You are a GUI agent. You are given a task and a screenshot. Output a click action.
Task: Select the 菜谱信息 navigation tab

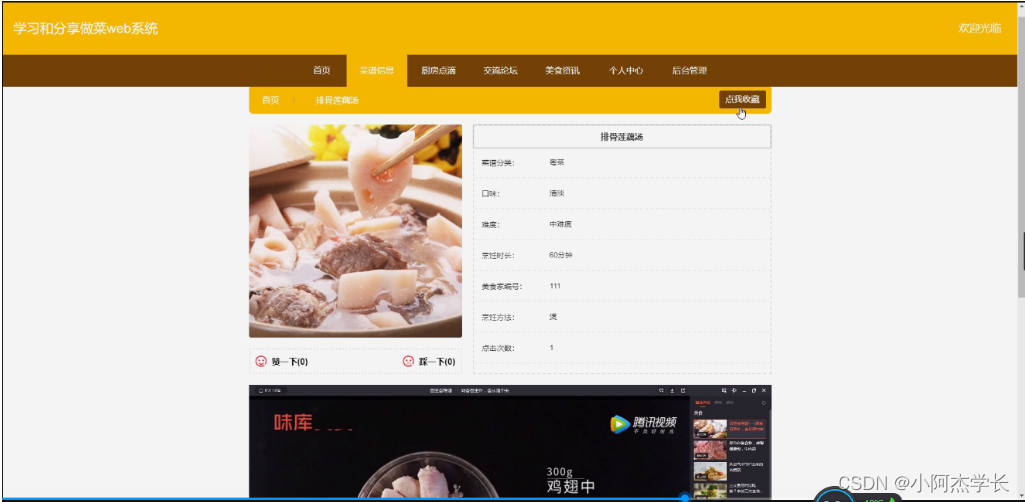377,71
